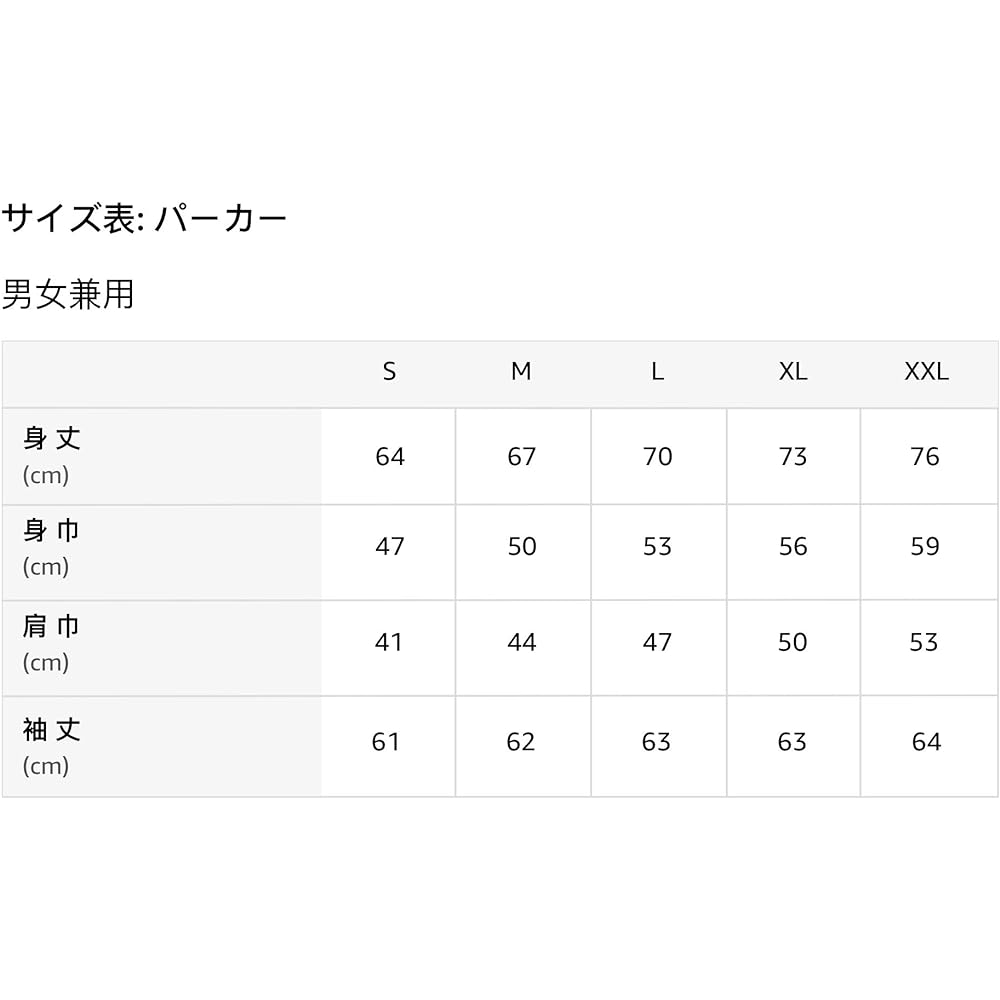Click the L size column header
Viewport: 1000px width, 1000px height.
point(657,372)
